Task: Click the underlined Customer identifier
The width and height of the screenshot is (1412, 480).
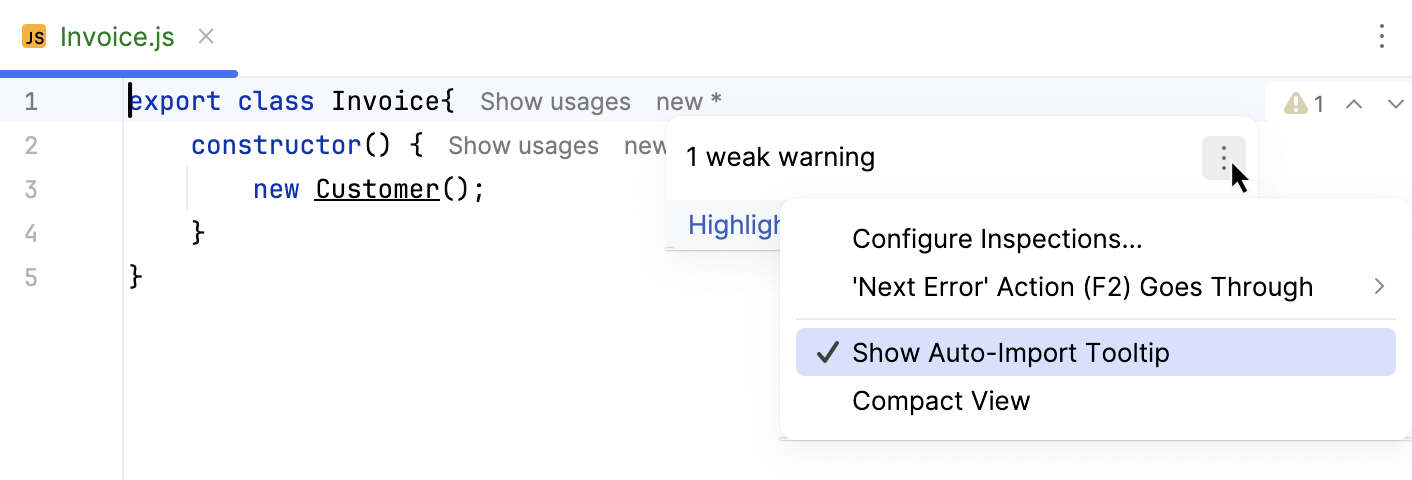Action: tap(377, 190)
